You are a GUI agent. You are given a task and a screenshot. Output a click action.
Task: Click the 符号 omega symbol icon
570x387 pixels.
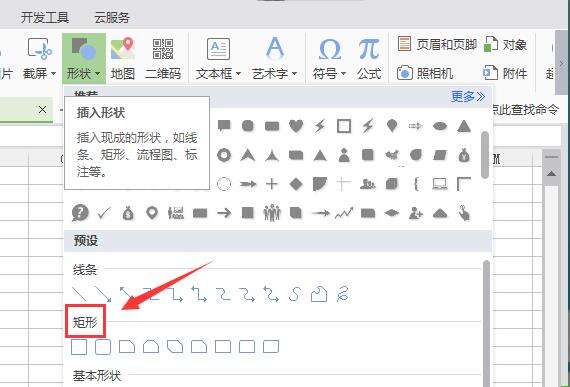330,49
